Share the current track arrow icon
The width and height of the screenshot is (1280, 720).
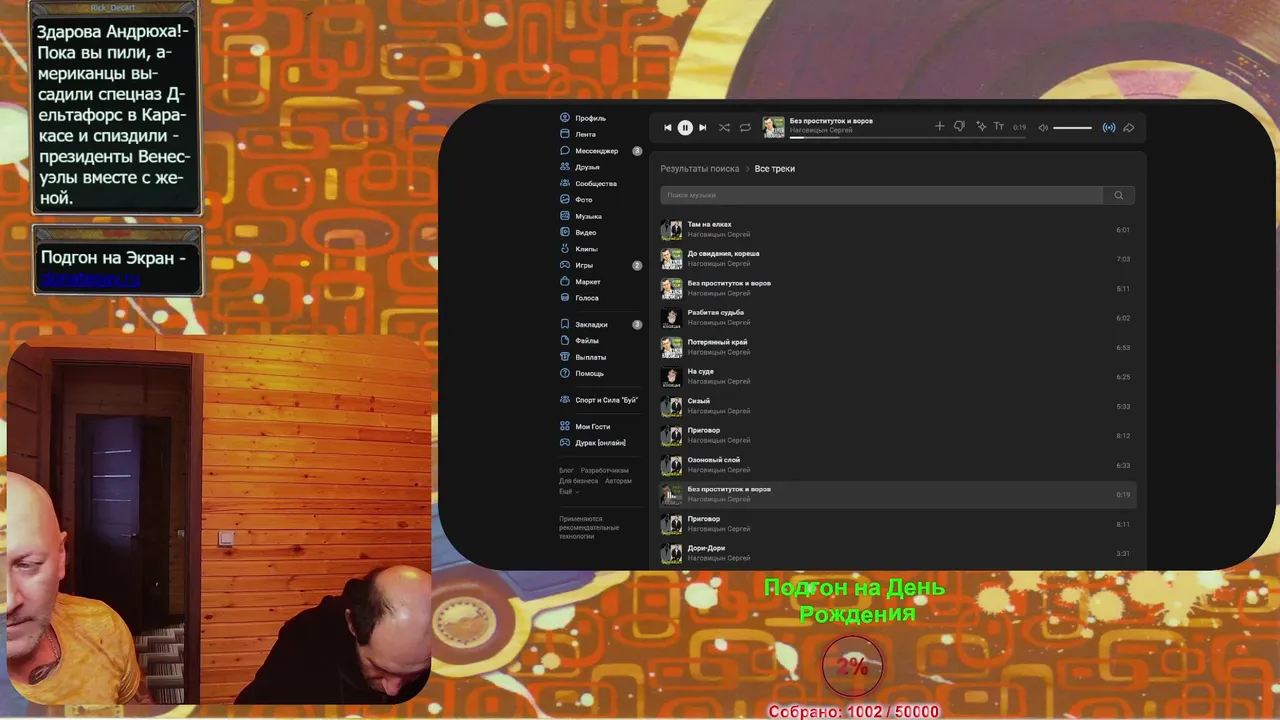[1129, 127]
